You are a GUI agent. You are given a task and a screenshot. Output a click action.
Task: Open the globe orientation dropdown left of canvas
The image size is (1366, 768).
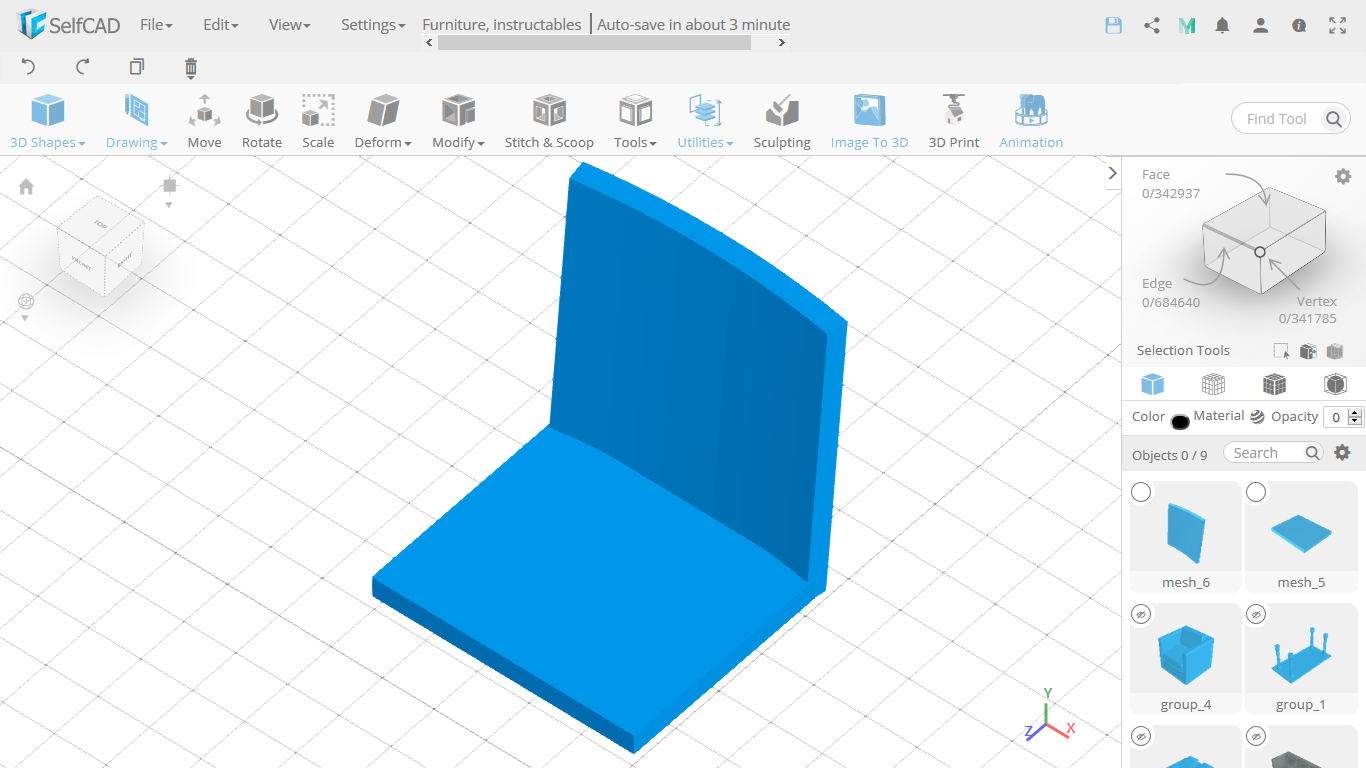(26, 306)
